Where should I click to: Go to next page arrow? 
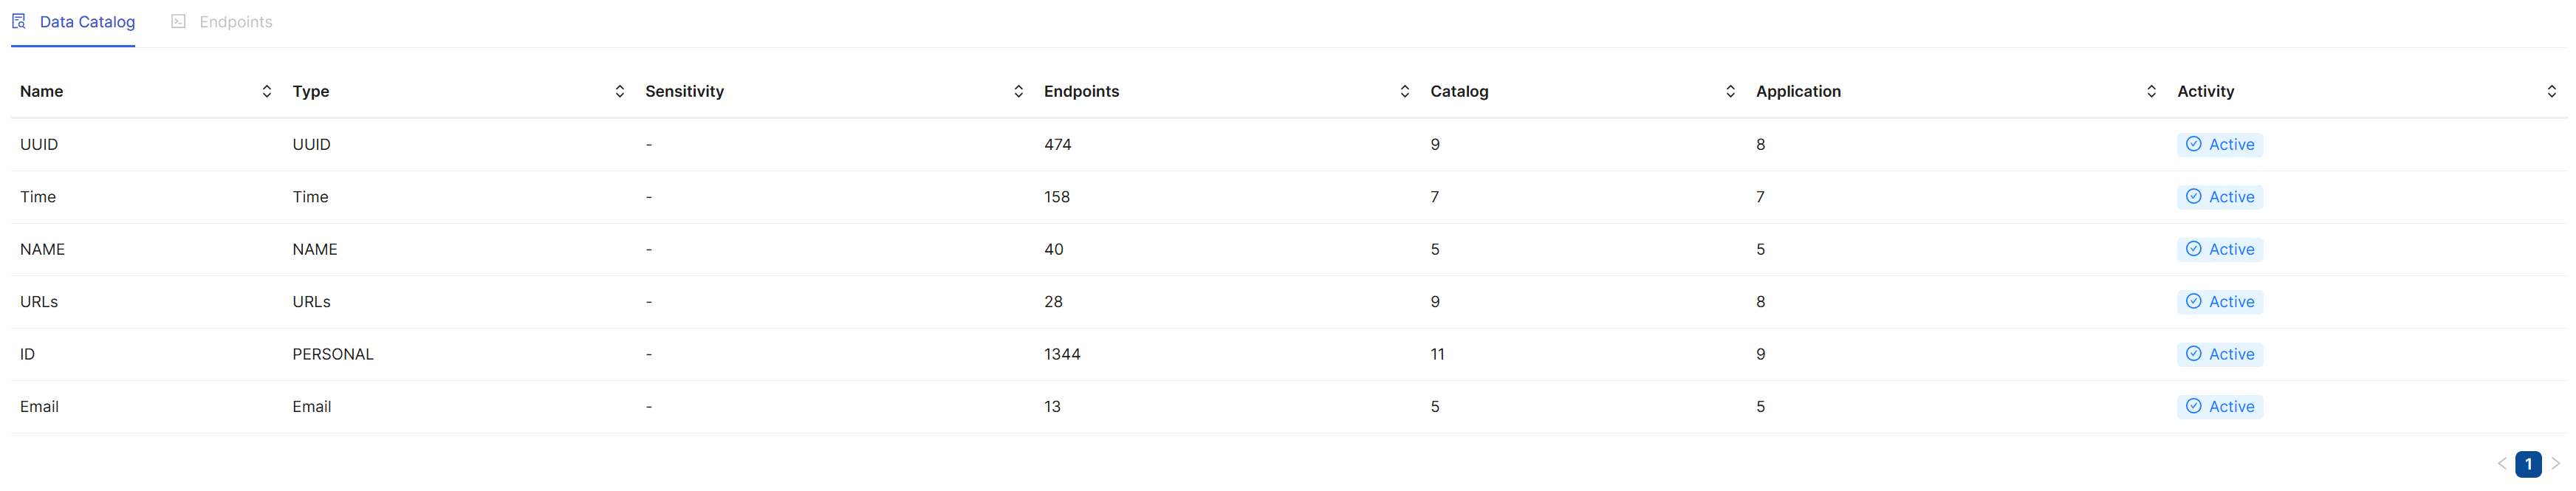pyautogui.click(x=2555, y=463)
